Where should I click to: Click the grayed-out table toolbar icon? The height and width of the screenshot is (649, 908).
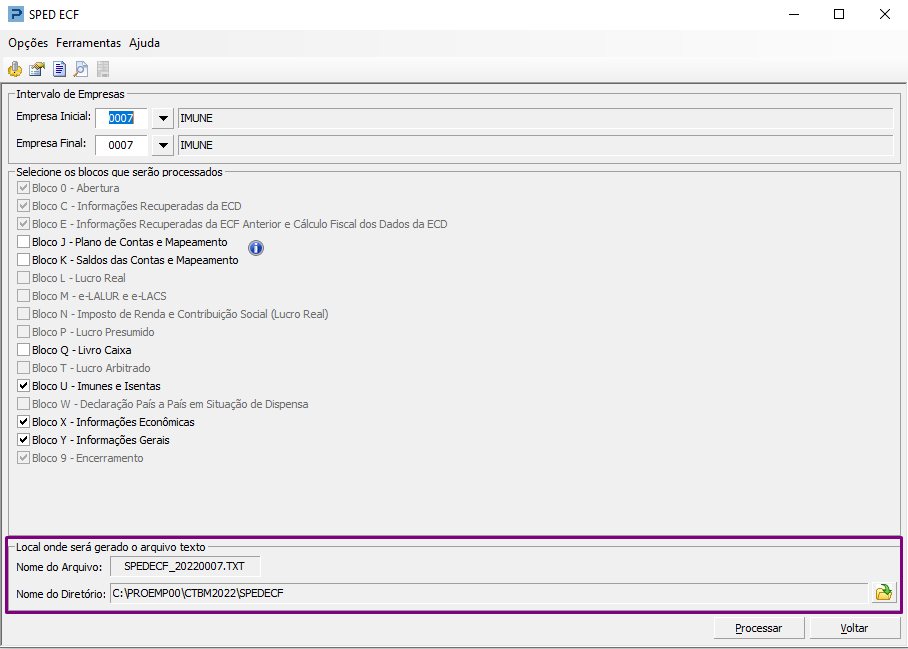pyautogui.click(x=103, y=69)
